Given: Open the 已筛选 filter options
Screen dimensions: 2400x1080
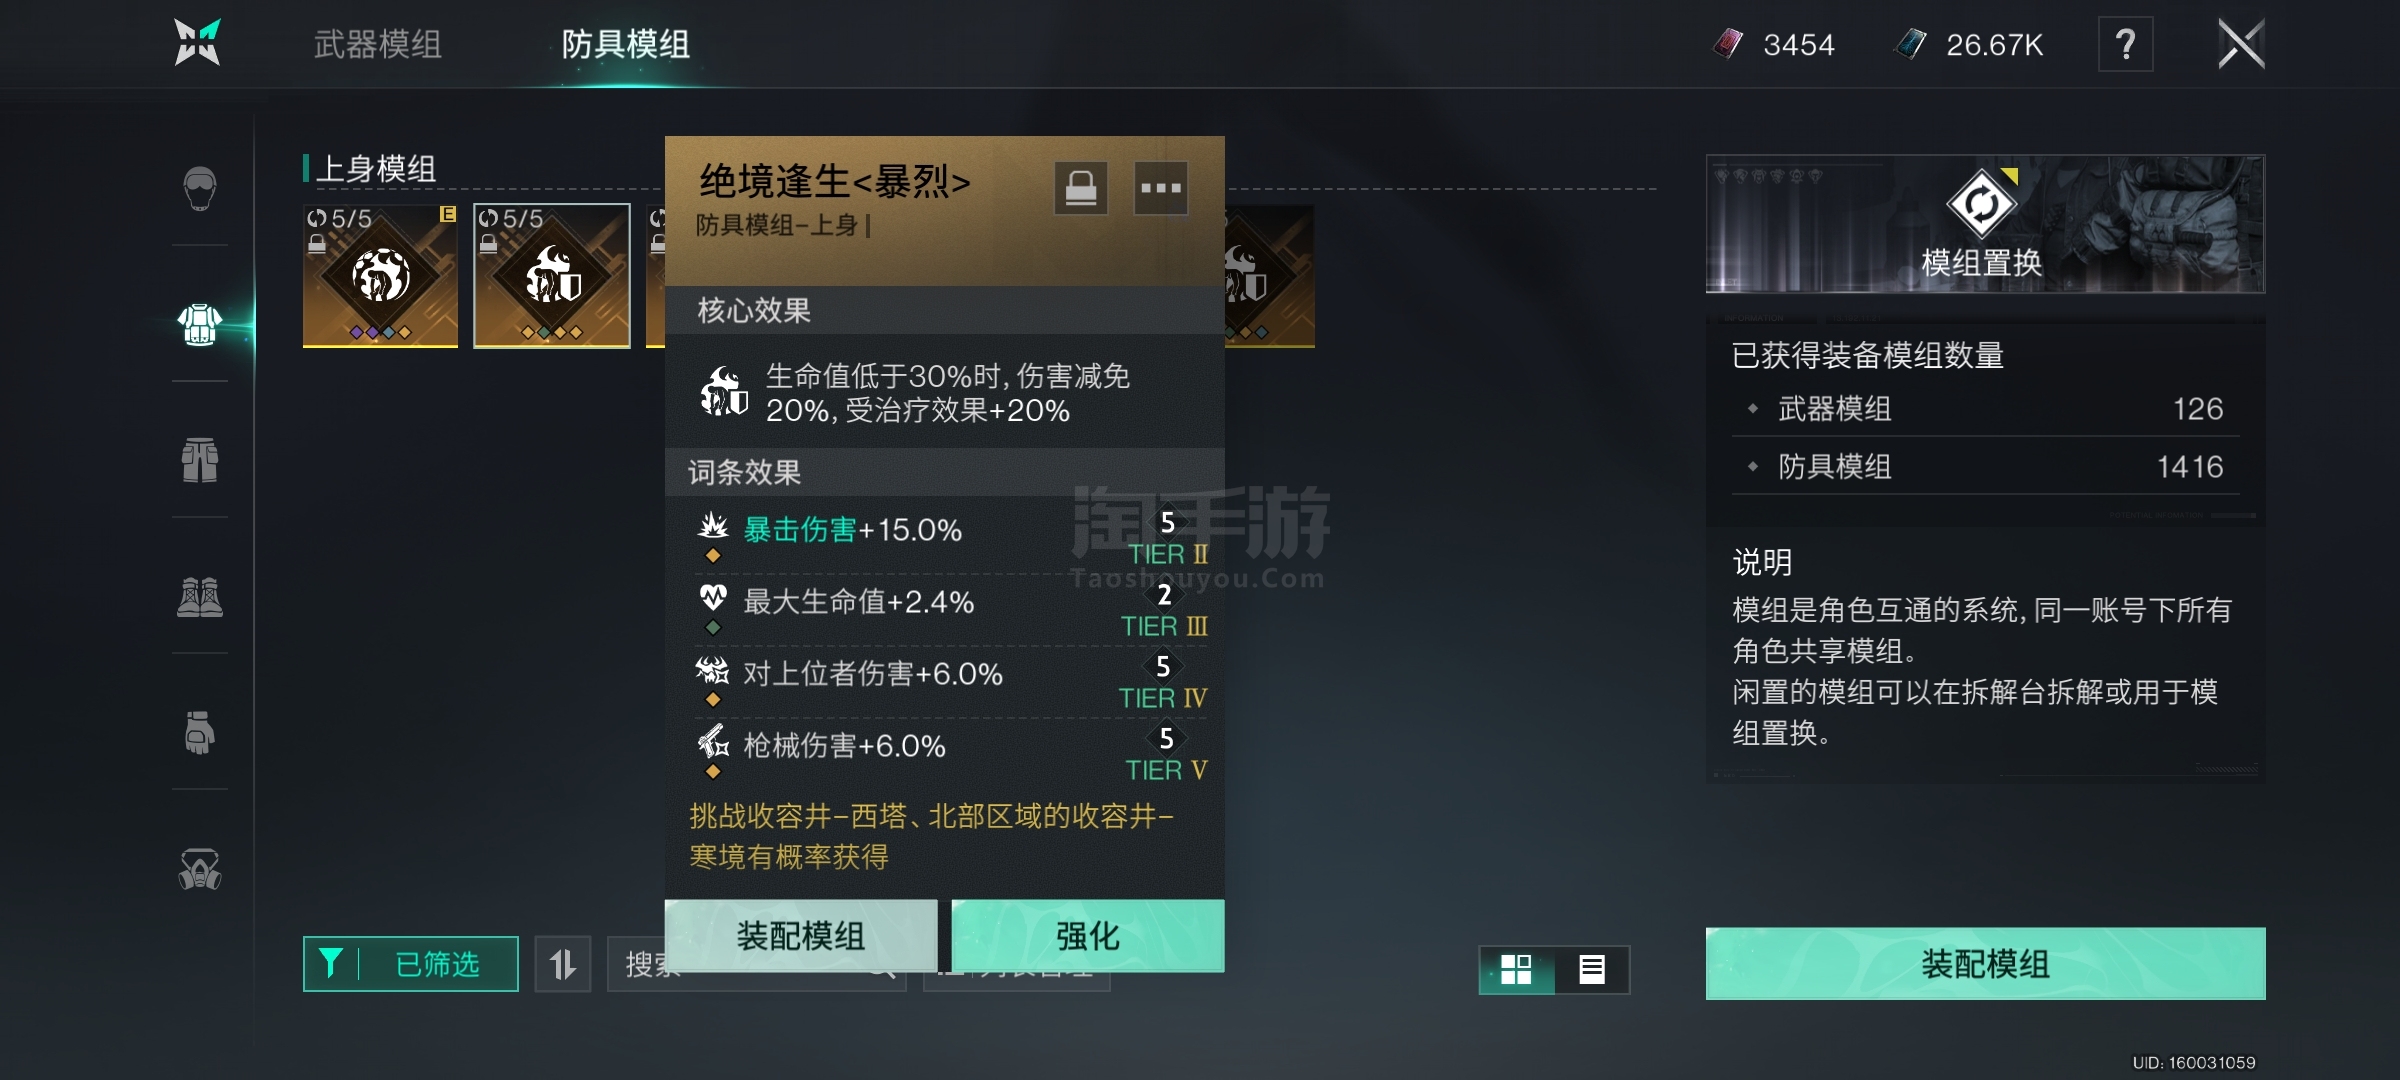Looking at the screenshot, I should [411, 964].
